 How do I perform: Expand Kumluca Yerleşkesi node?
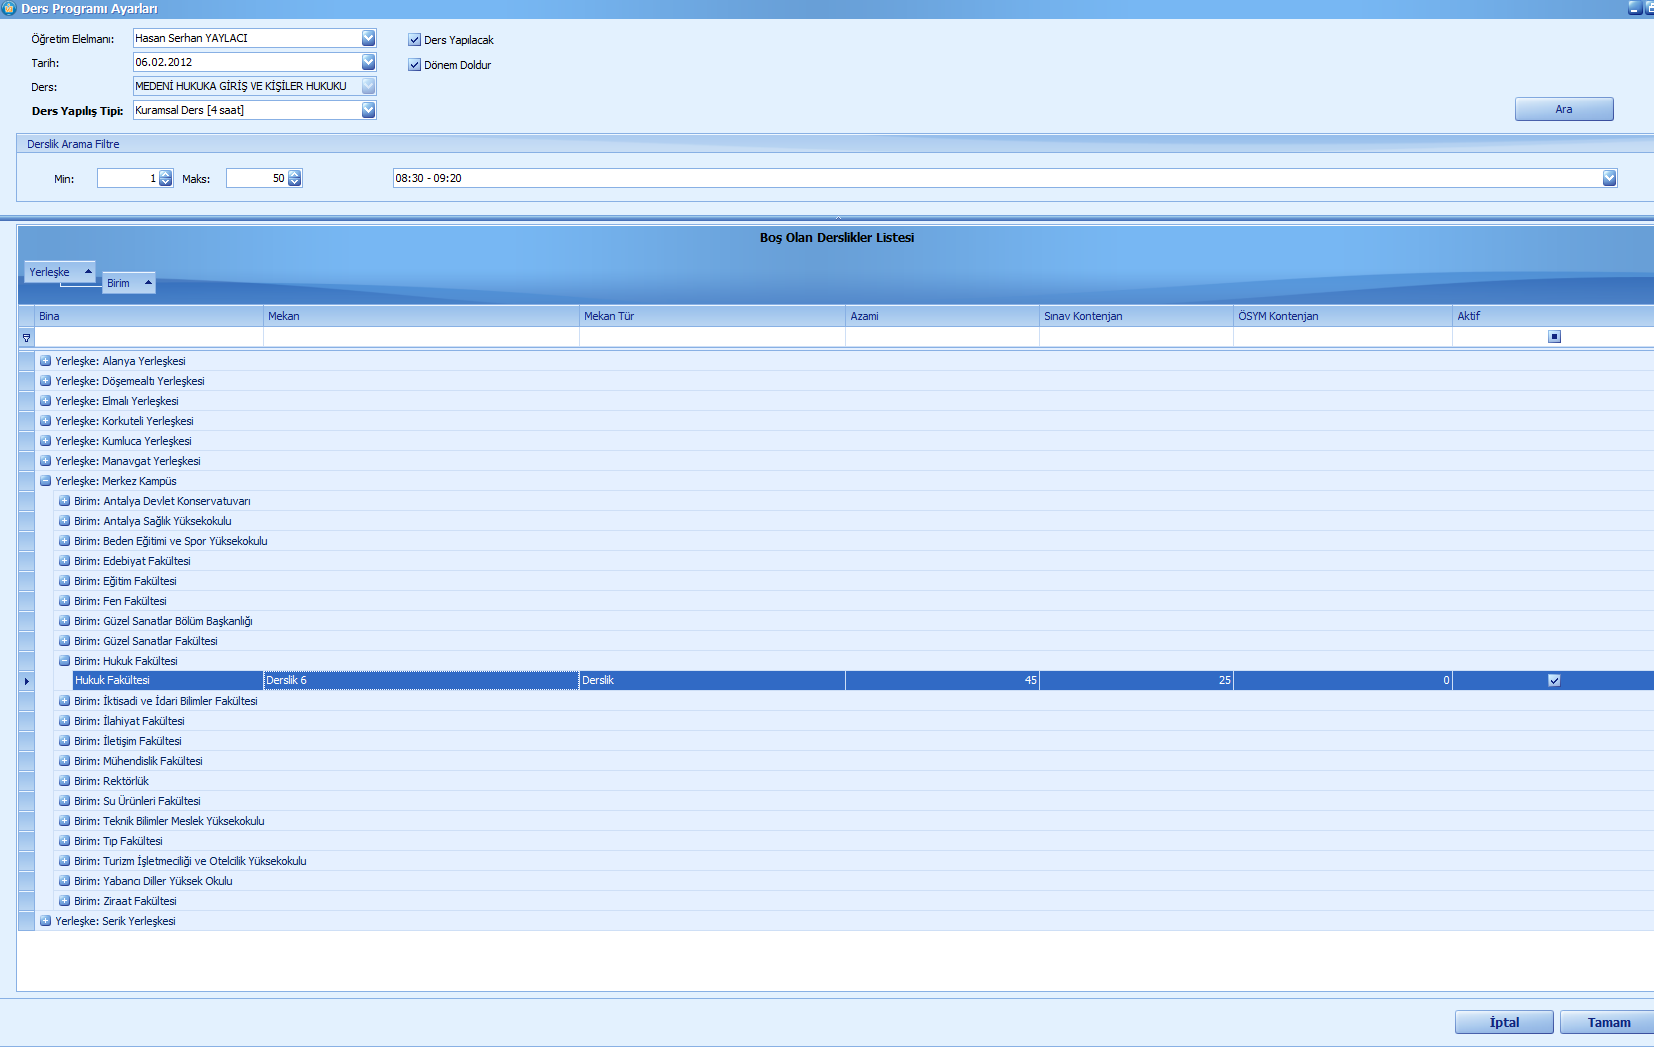(45, 441)
